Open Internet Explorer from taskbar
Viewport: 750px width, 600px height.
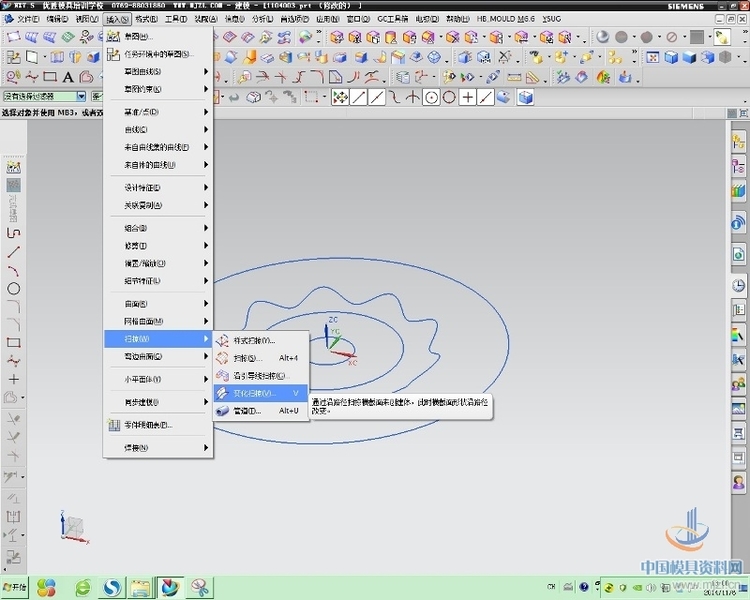[83, 588]
